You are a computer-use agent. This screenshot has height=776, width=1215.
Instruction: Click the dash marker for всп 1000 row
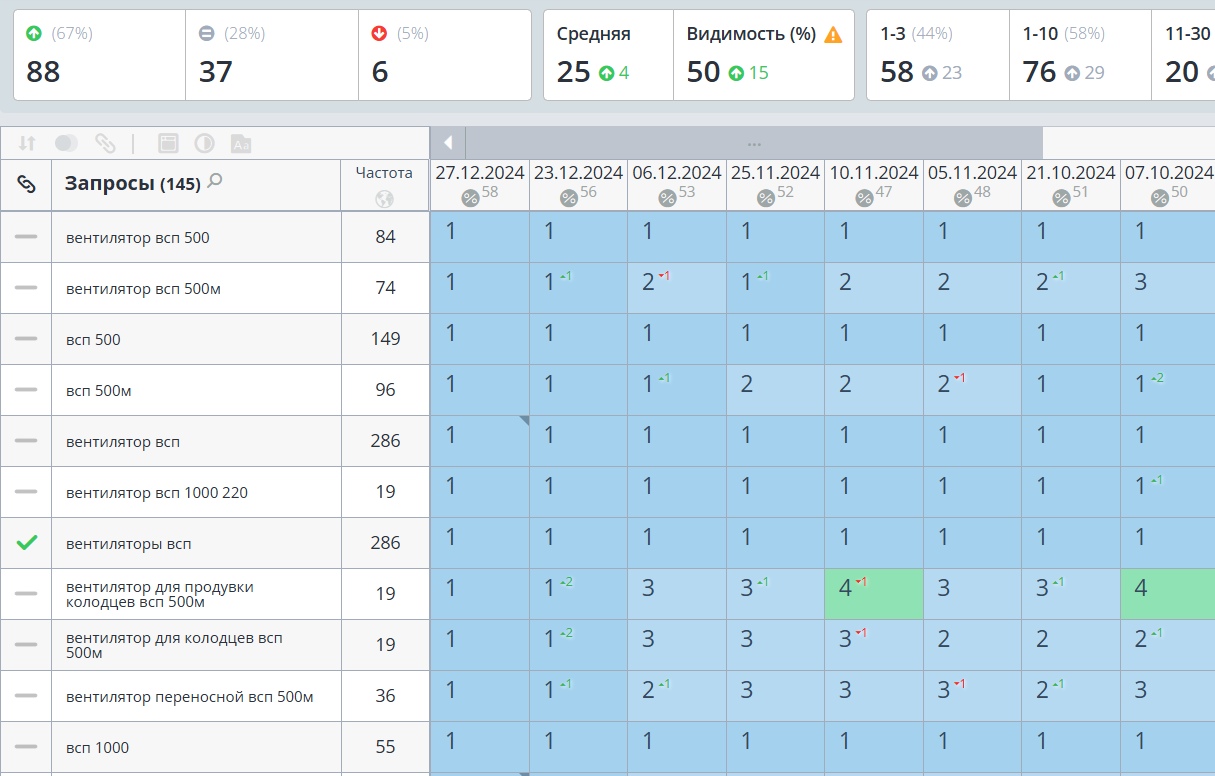[26, 747]
